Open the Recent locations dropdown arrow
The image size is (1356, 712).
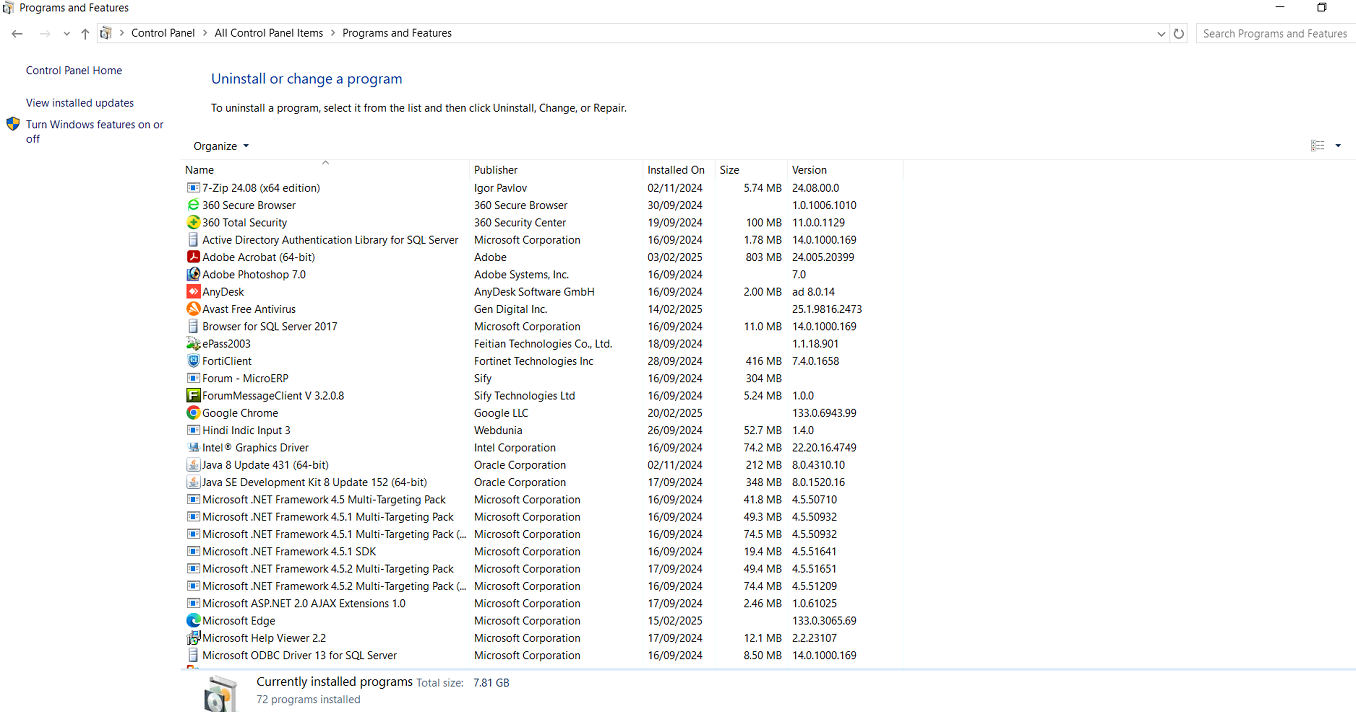click(66, 33)
